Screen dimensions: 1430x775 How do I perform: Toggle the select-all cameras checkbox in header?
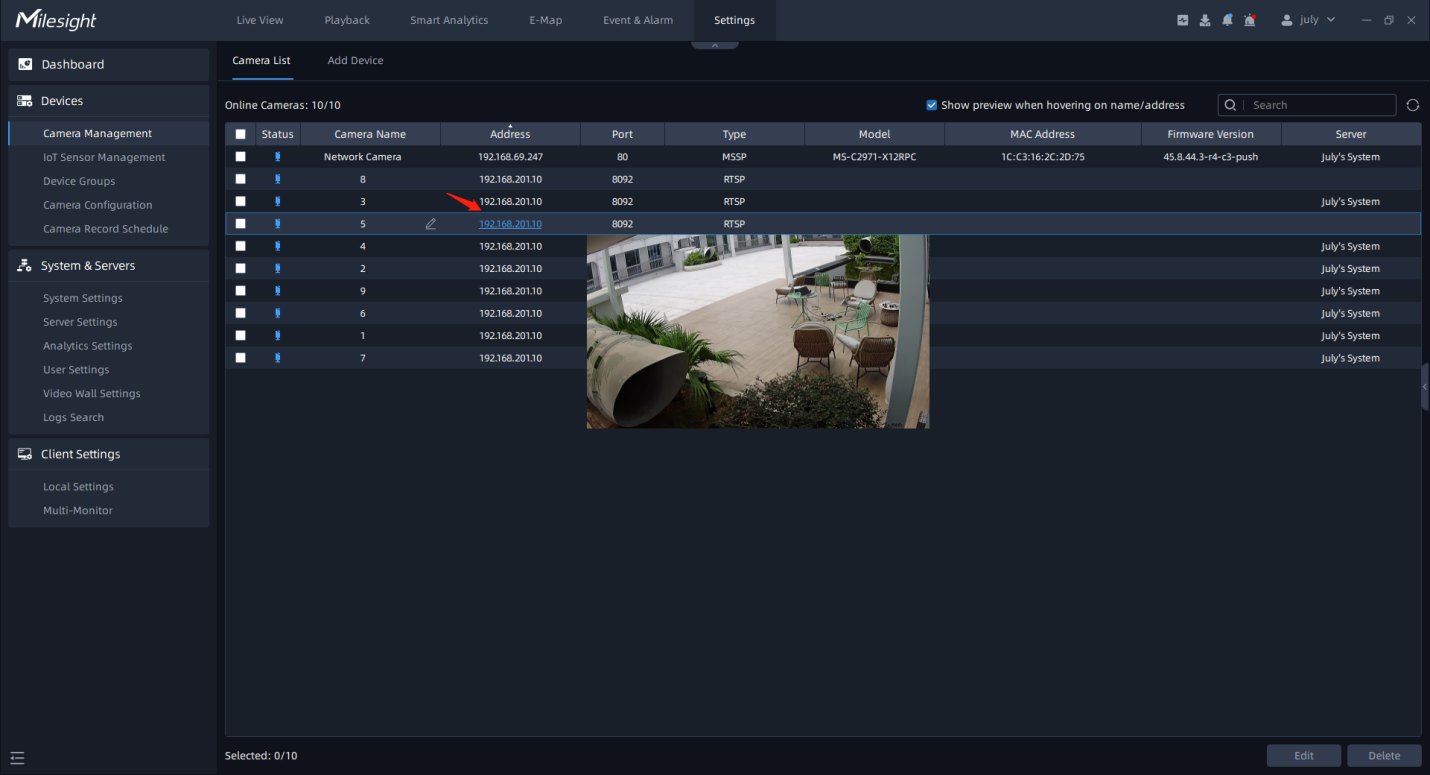pyautogui.click(x=240, y=134)
